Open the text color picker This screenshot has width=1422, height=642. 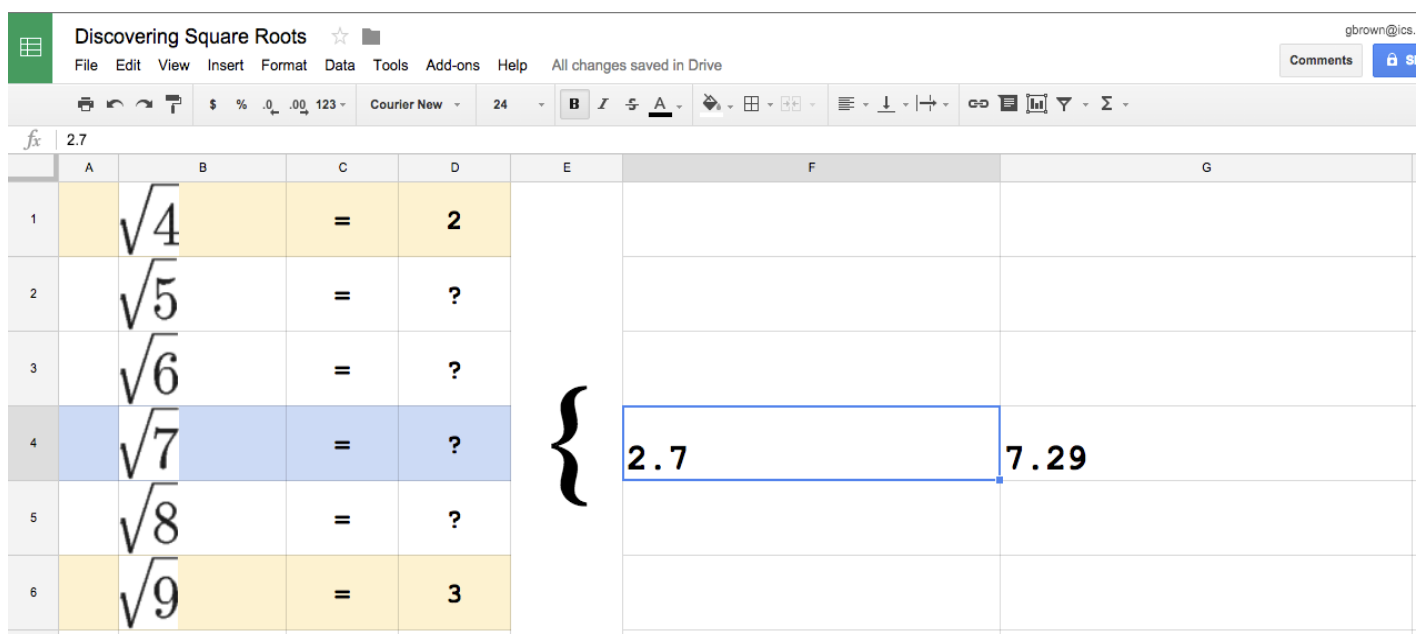click(662, 104)
